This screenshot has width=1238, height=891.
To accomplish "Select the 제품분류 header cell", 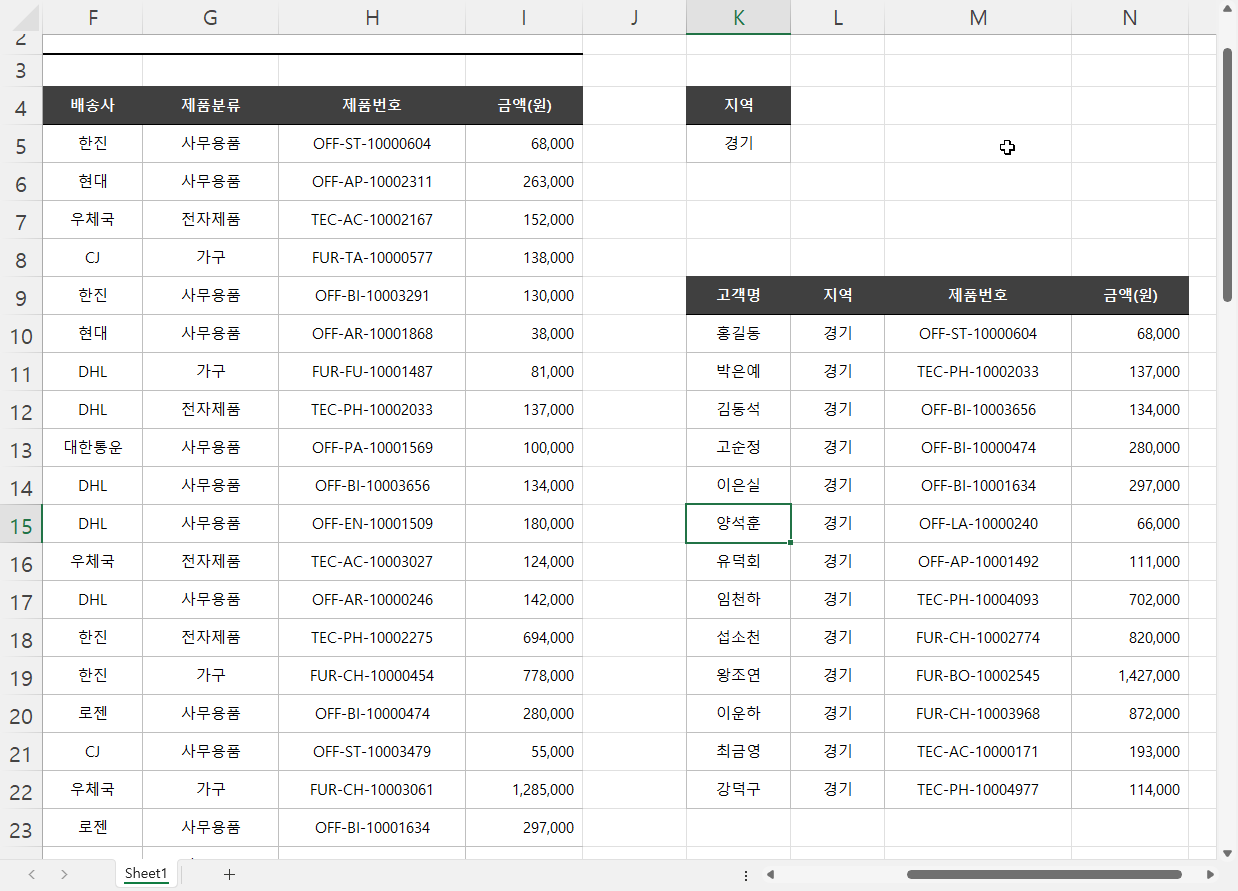I will pyautogui.click(x=210, y=106).
